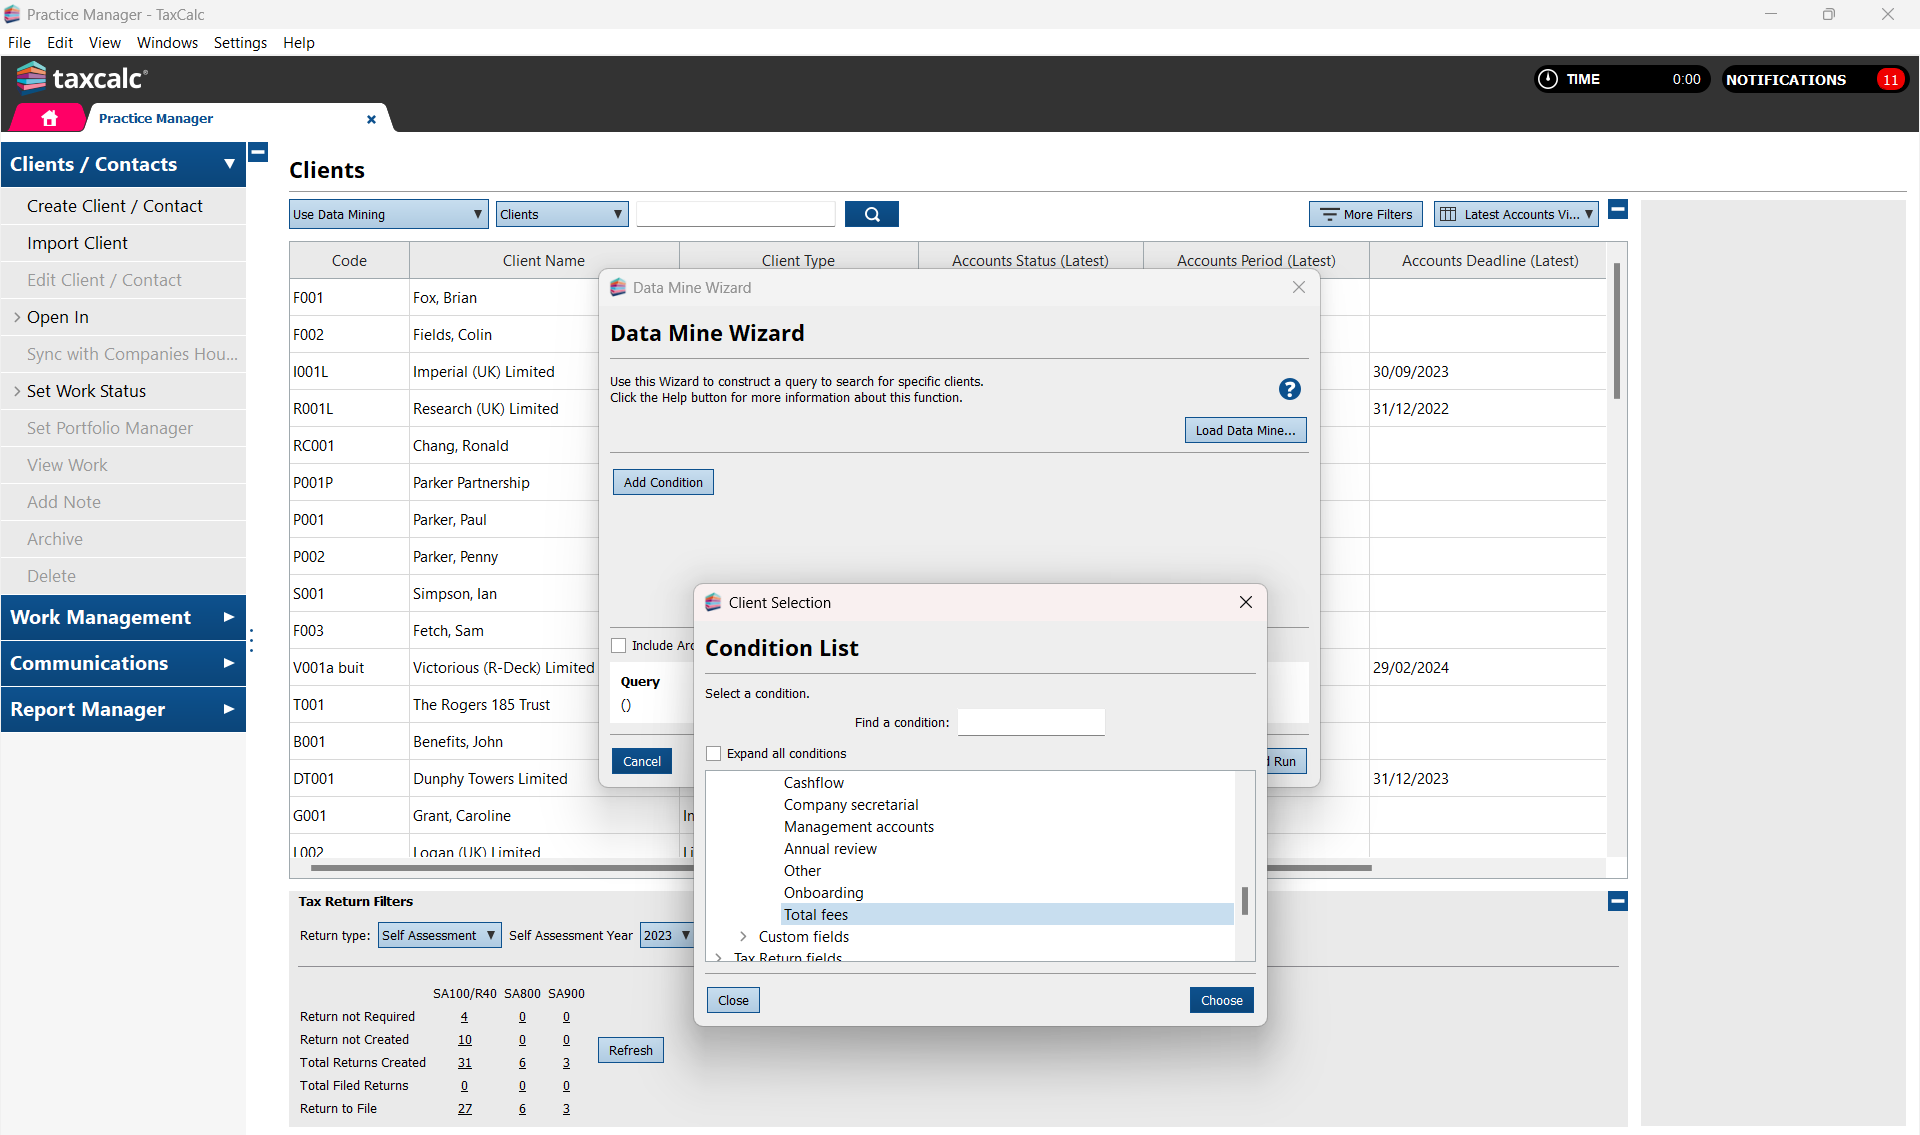The width and height of the screenshot is (1920, 1135).
Task: Tick the Include Archived checkbox
Action: click(x=619, y=645)
